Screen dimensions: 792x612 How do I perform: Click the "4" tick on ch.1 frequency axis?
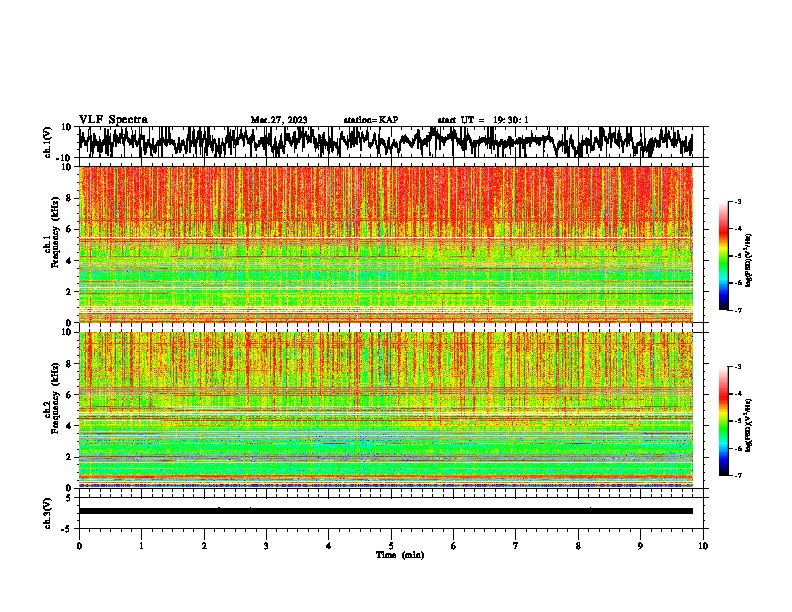pos(69,261)
